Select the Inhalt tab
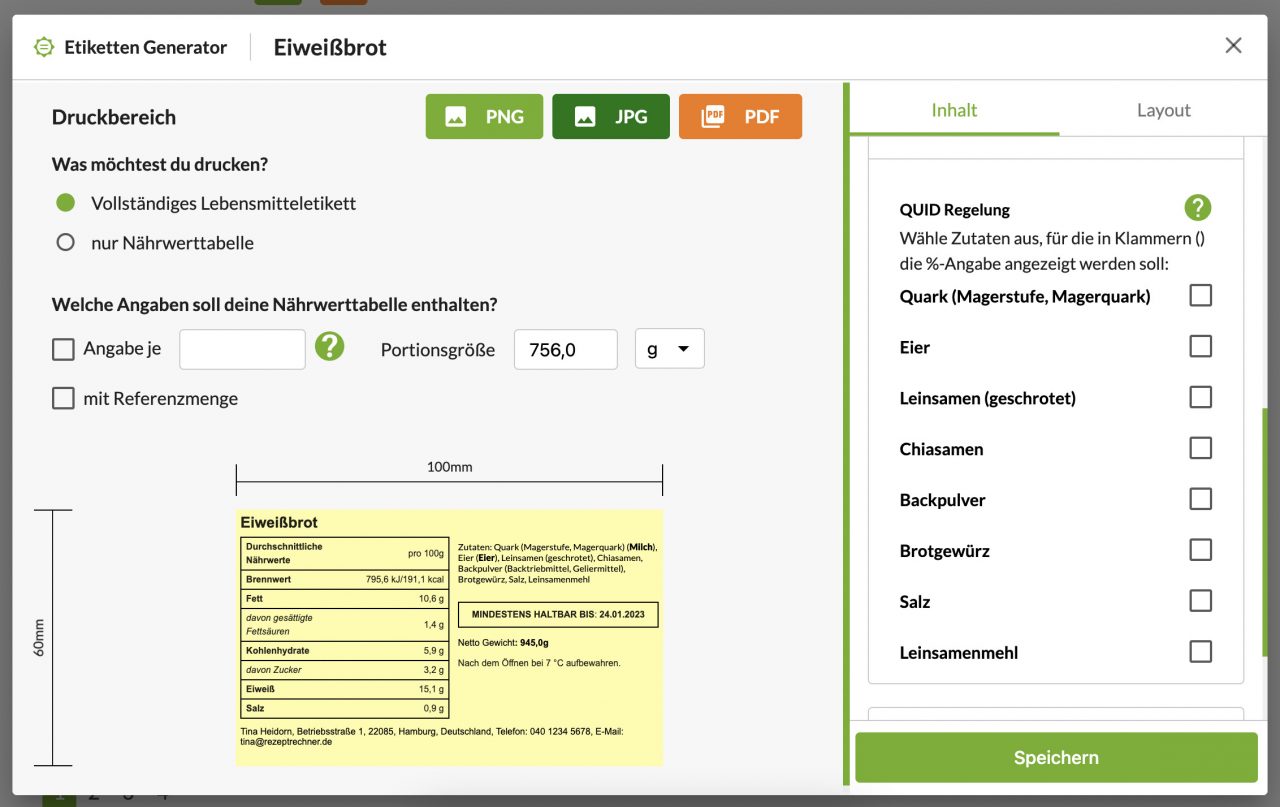This screenshot has height=807, width=1280. [x=954, y=110]
